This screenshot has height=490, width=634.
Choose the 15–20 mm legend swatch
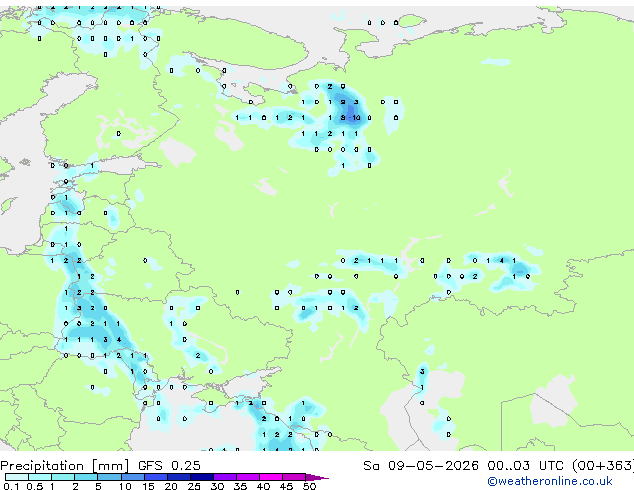click(x=155, y=477)
